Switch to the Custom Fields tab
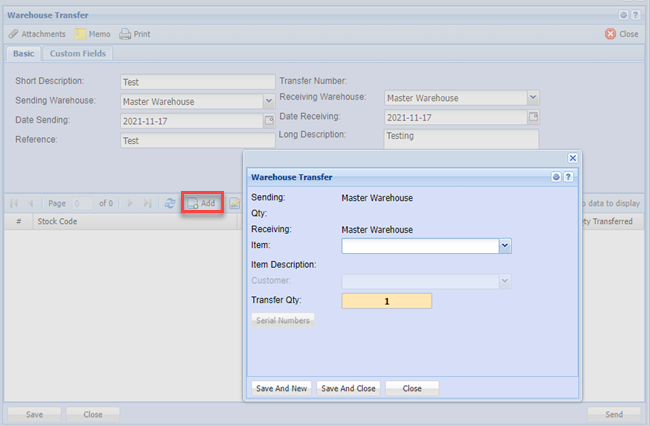Viewport: 650px width, 426px height. [x=80, y=54]
